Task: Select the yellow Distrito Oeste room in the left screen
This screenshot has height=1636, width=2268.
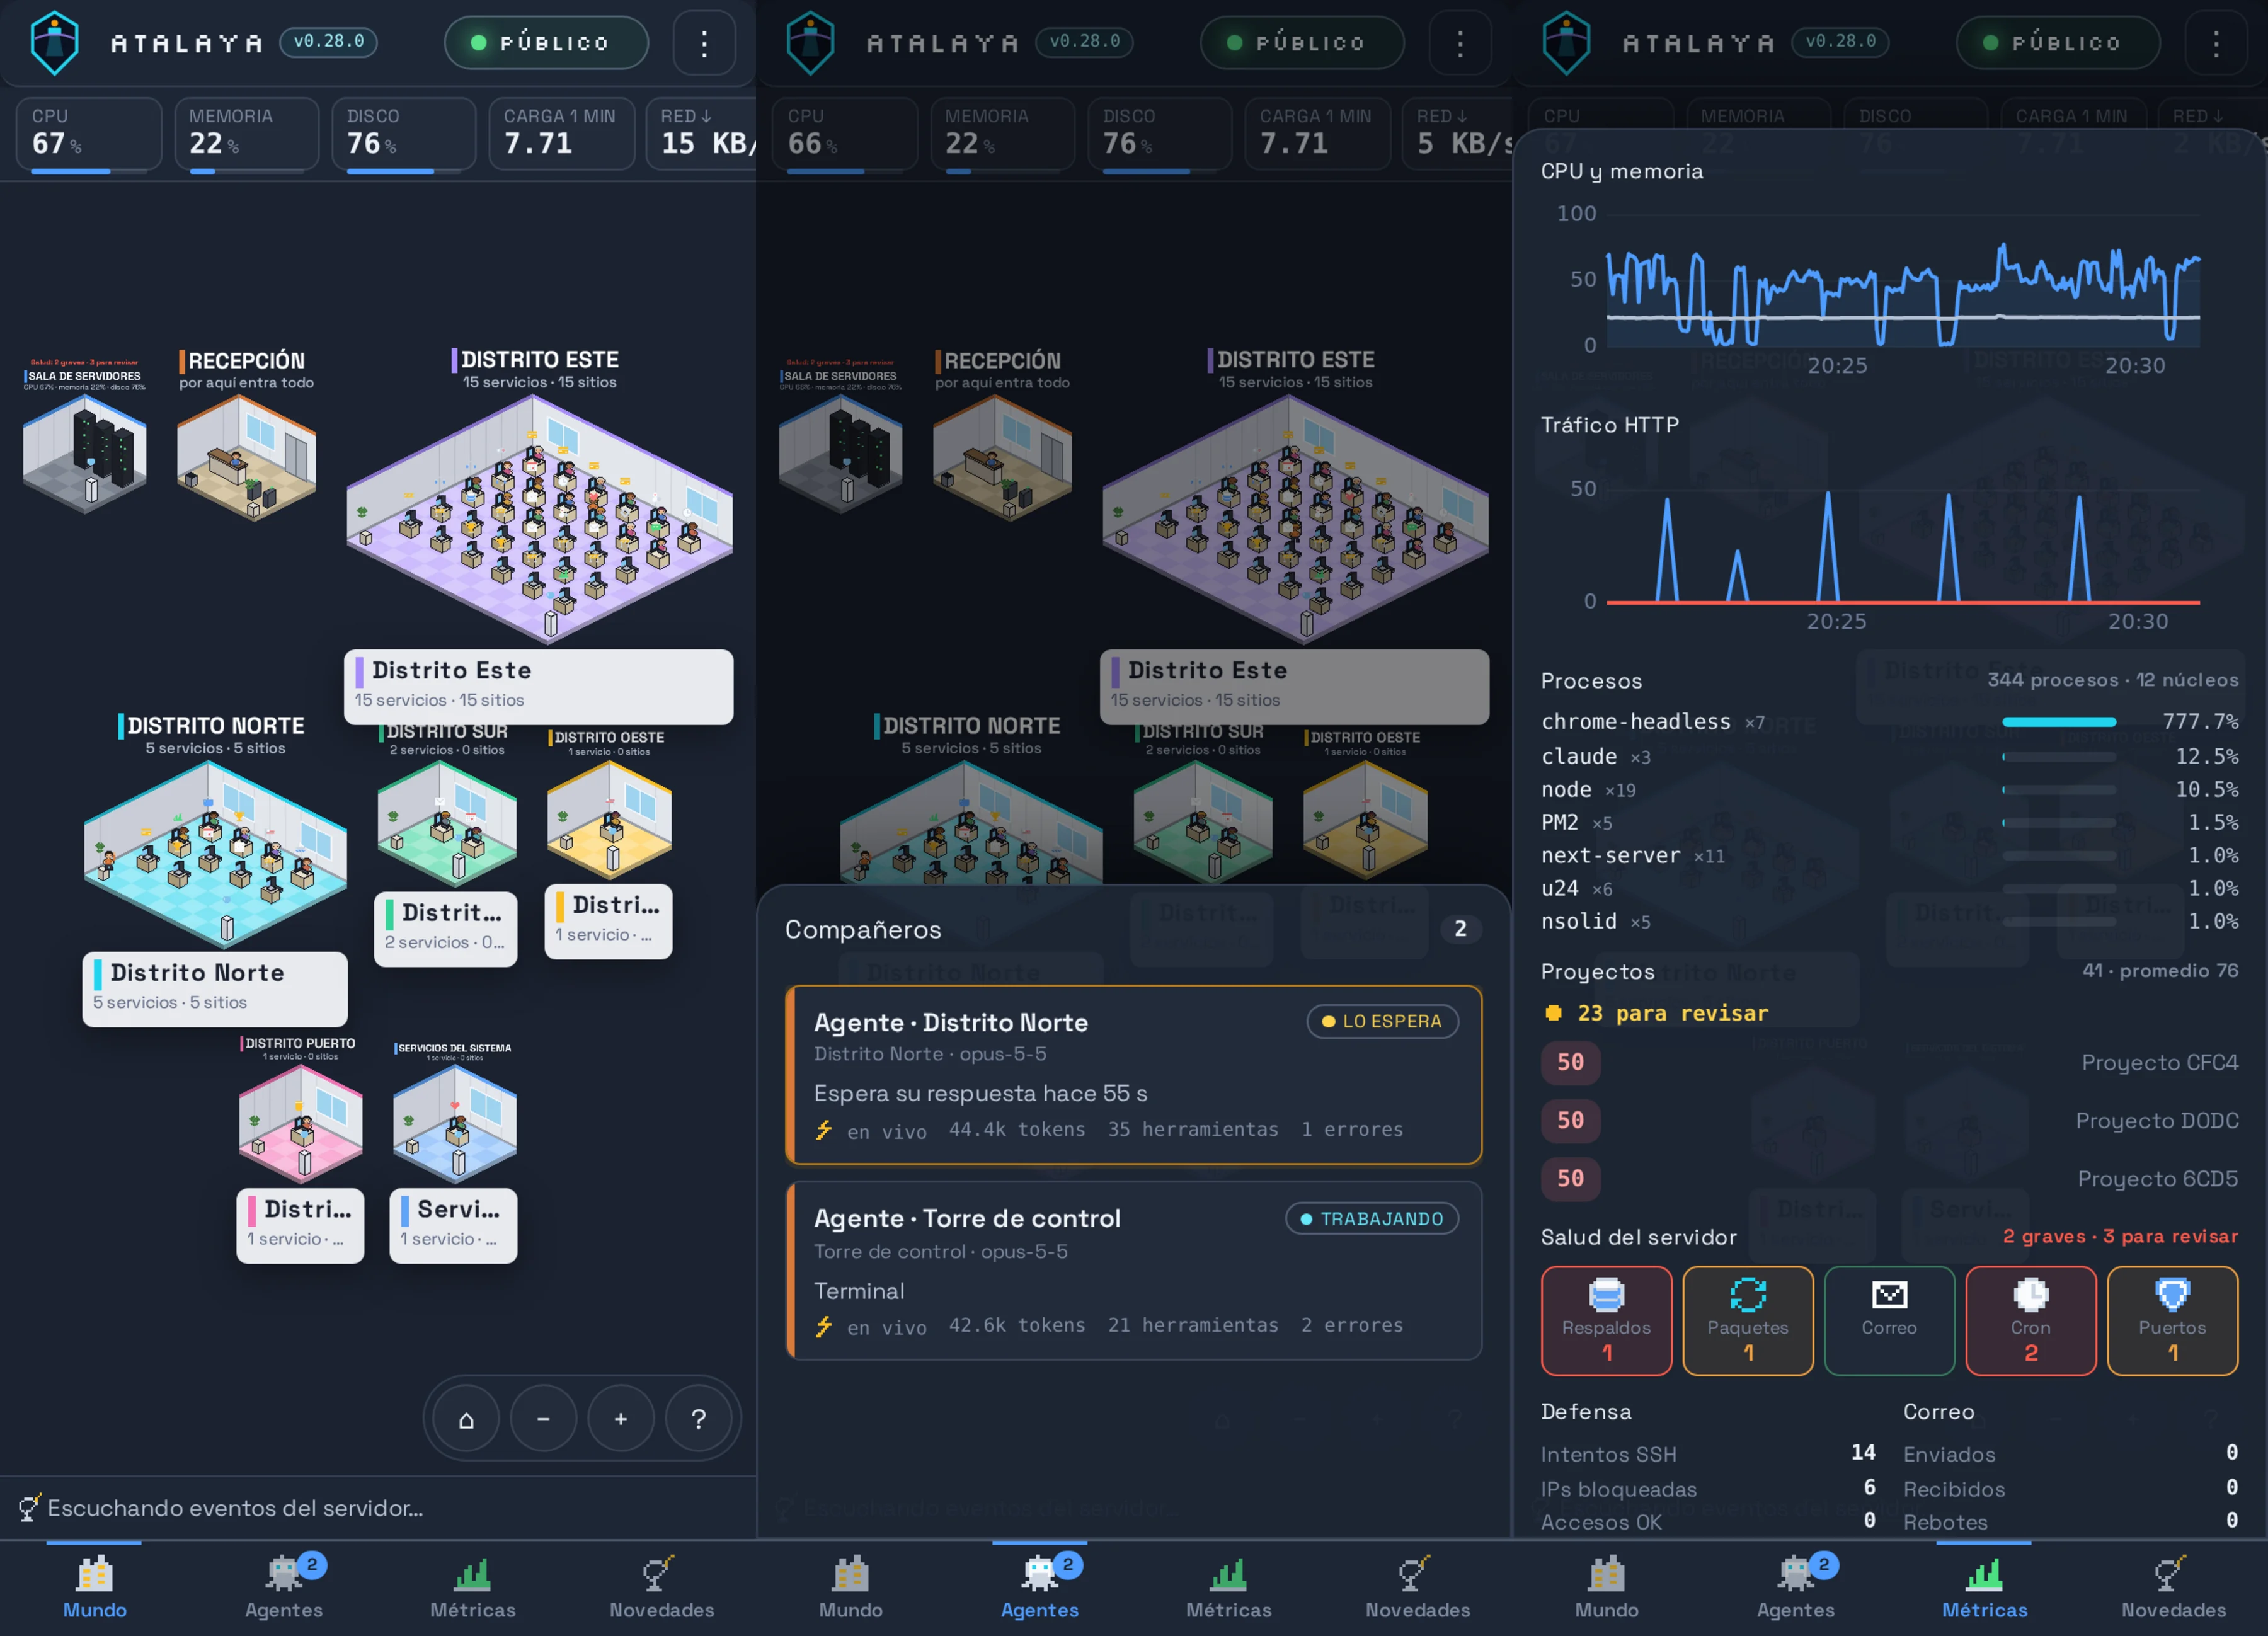Action: coord(609,820)
